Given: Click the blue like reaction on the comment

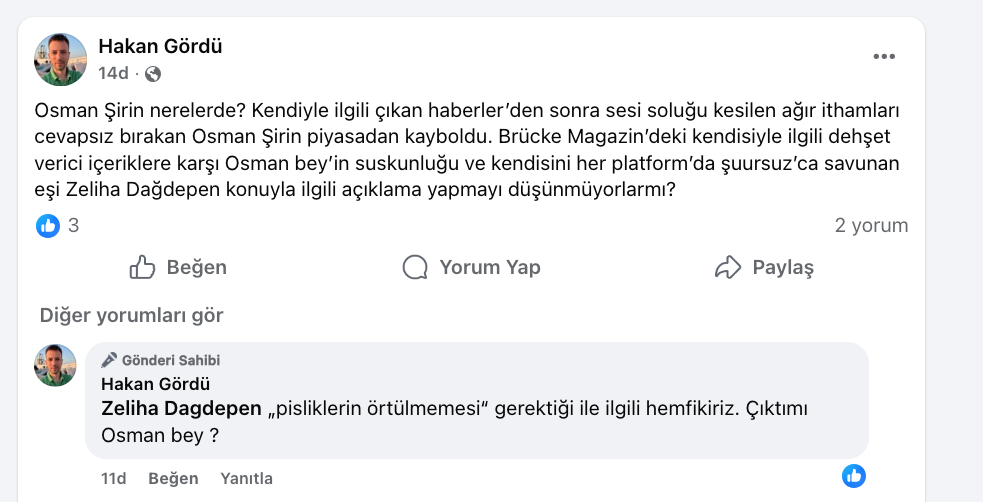Looking at the screenshot, I should click(853, 476).
